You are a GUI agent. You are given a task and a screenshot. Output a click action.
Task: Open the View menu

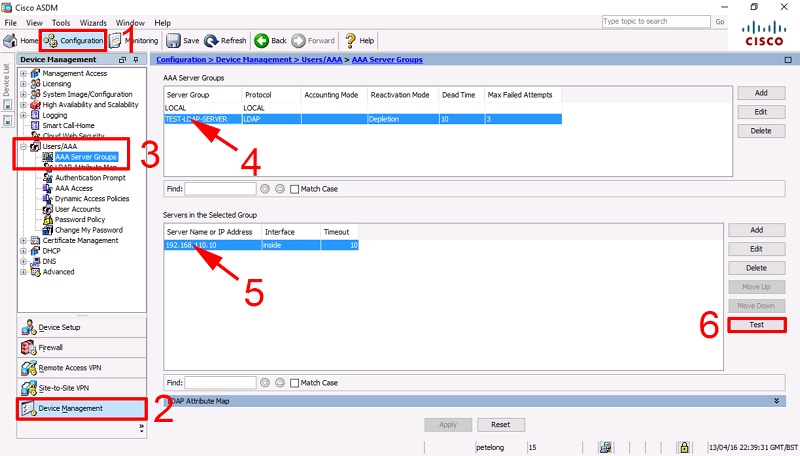pyautogui.click(x=34, y=23)
